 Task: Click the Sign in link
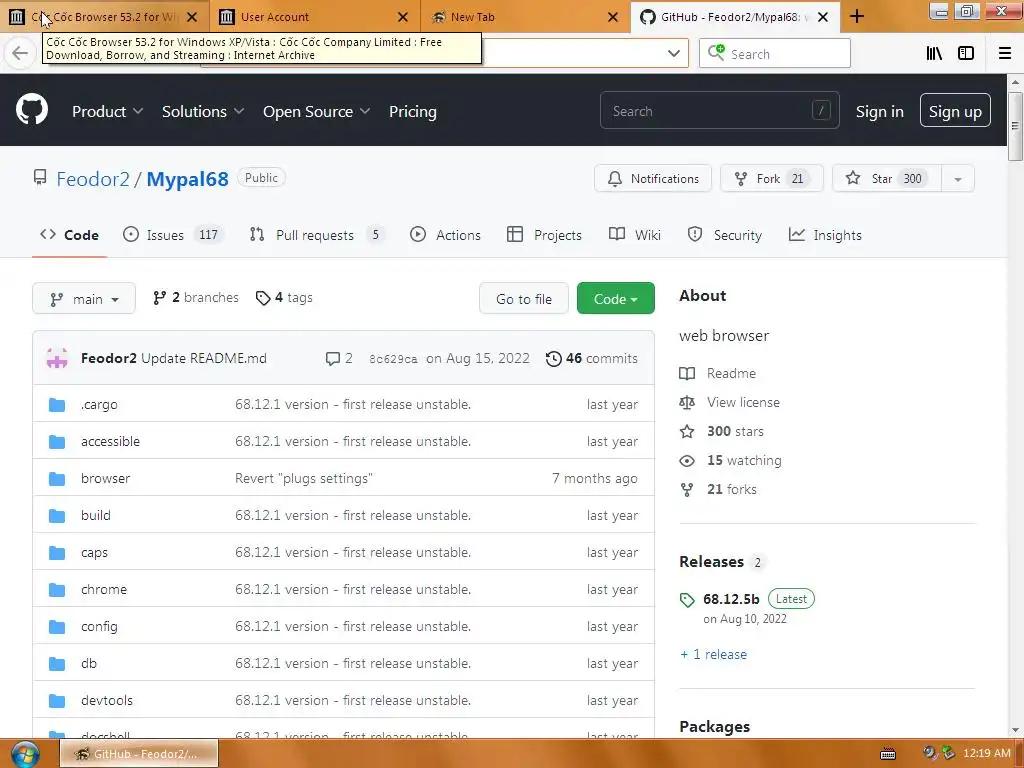879,112
